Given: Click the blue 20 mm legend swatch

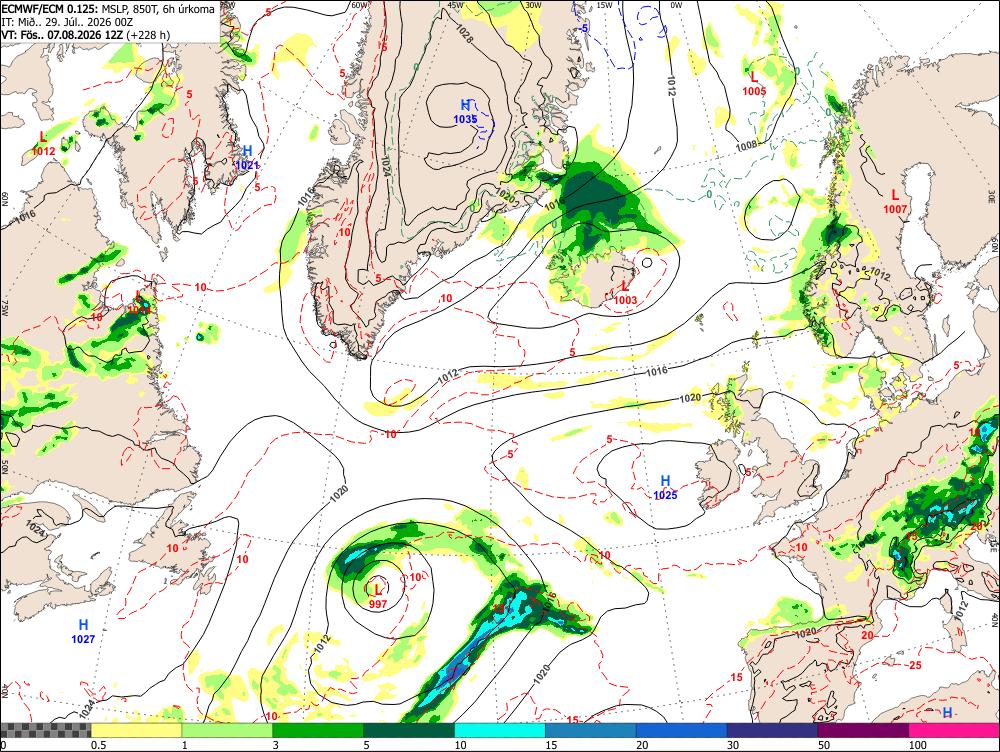Looking at the screenshot, I should pyautogui.click(x=681, y=730).
